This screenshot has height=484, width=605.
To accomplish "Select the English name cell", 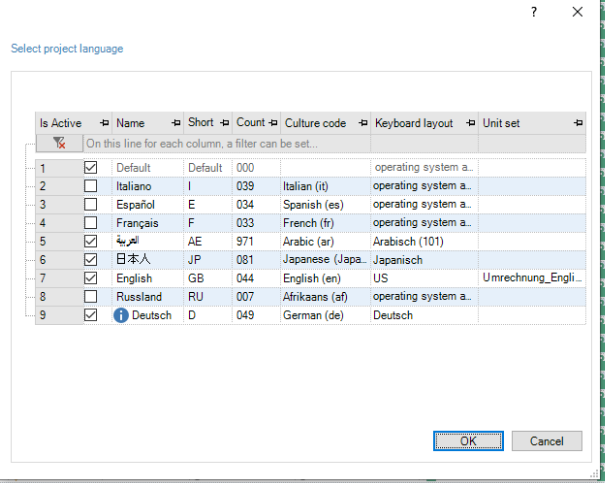I will (x=148, y=278).
